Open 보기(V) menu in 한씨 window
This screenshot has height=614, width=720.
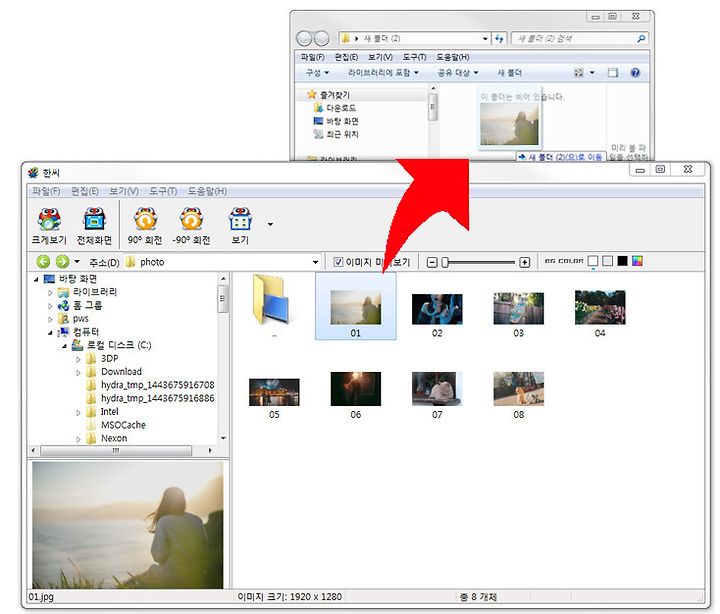124,191
